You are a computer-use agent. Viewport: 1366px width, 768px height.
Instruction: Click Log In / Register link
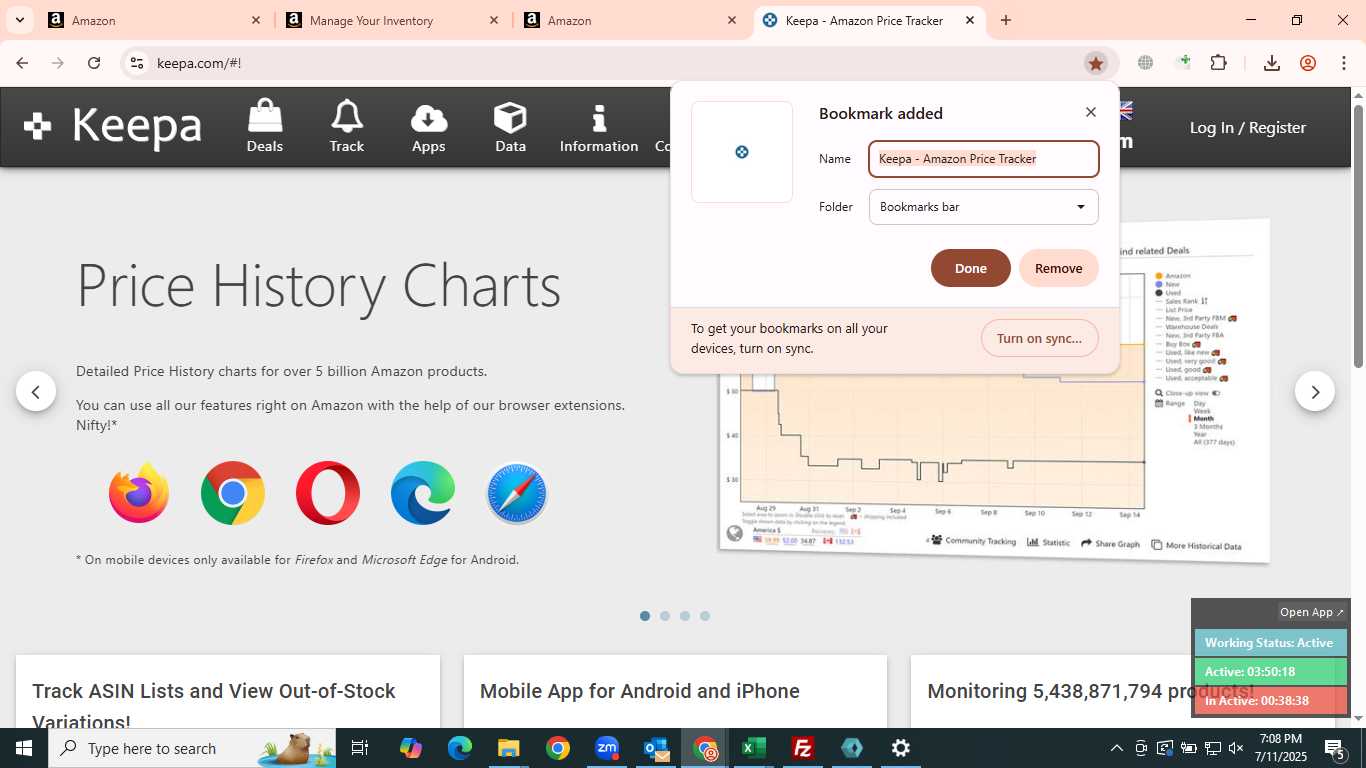tap(1248, 128)
